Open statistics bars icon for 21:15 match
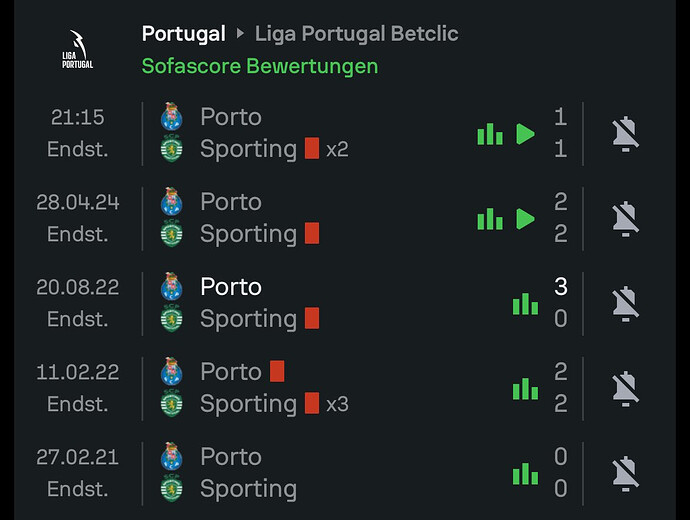Screen dimensions: 690x520 (x=490, y=134)
